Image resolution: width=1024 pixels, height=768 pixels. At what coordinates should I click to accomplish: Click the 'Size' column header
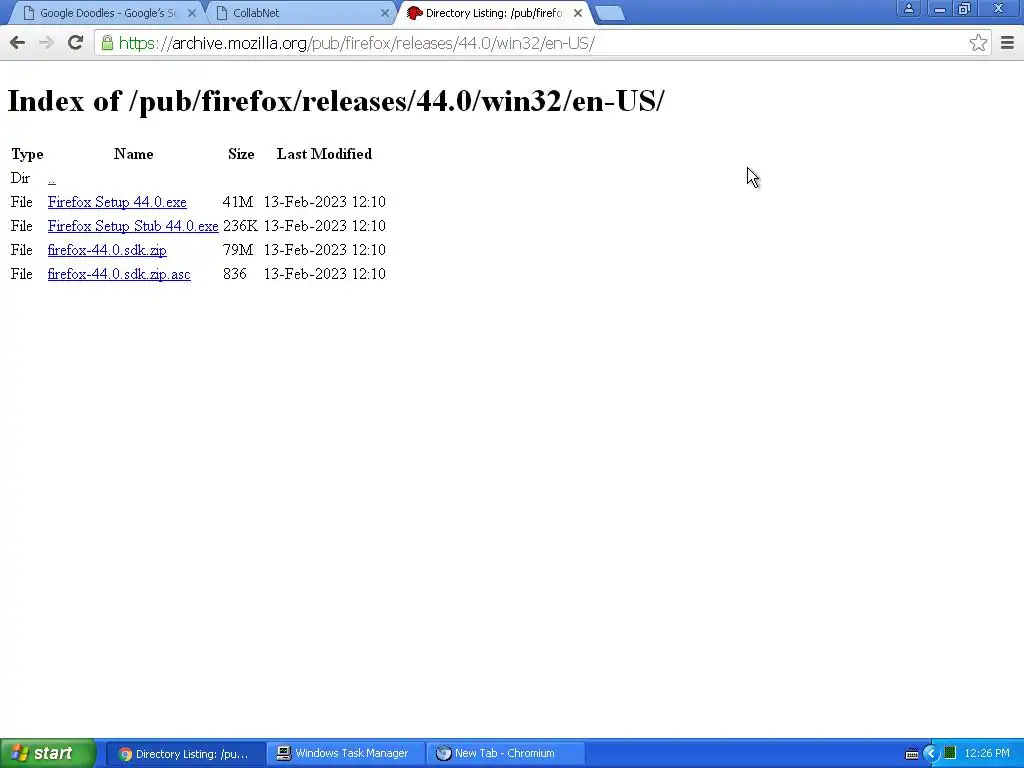(241, 154)
